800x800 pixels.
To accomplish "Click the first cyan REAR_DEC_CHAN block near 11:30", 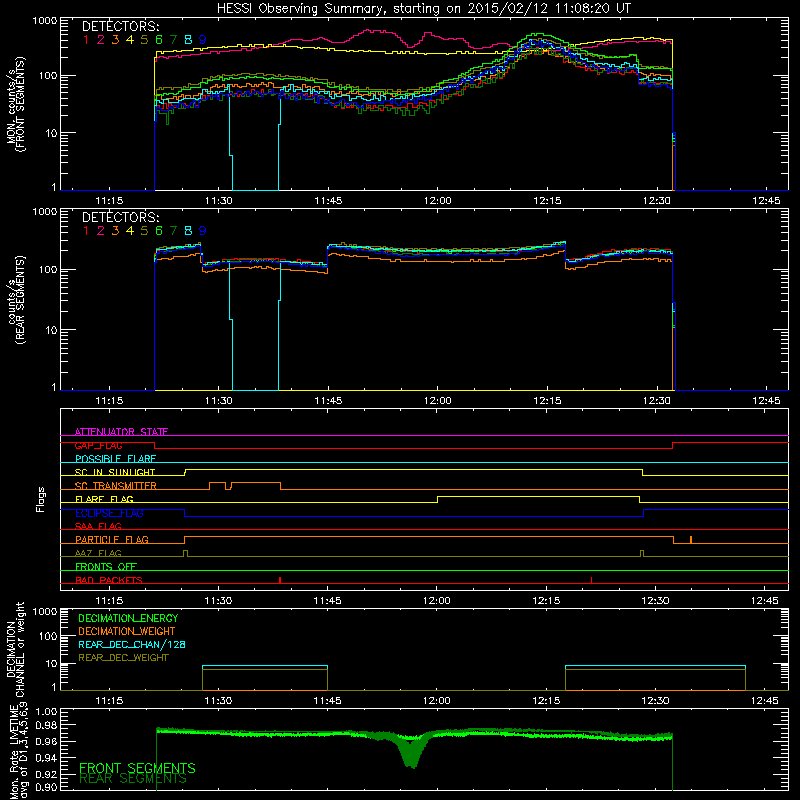I will pos(265,666).
